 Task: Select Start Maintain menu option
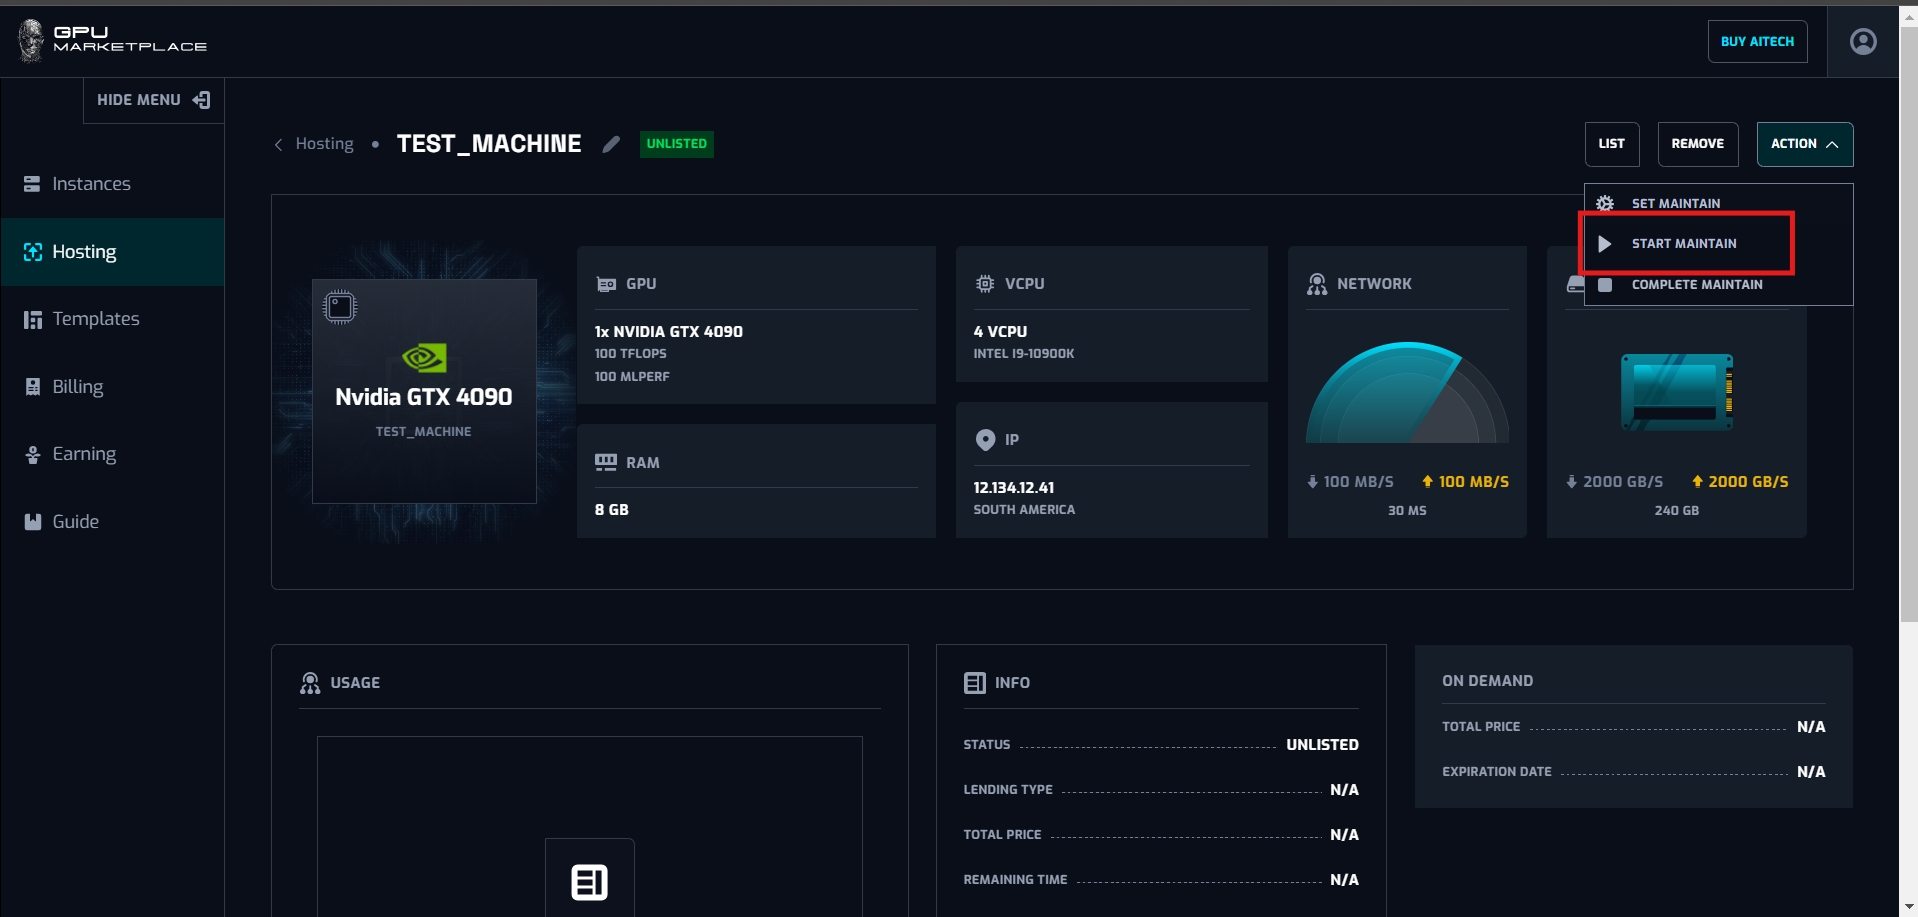point(1683,244)
